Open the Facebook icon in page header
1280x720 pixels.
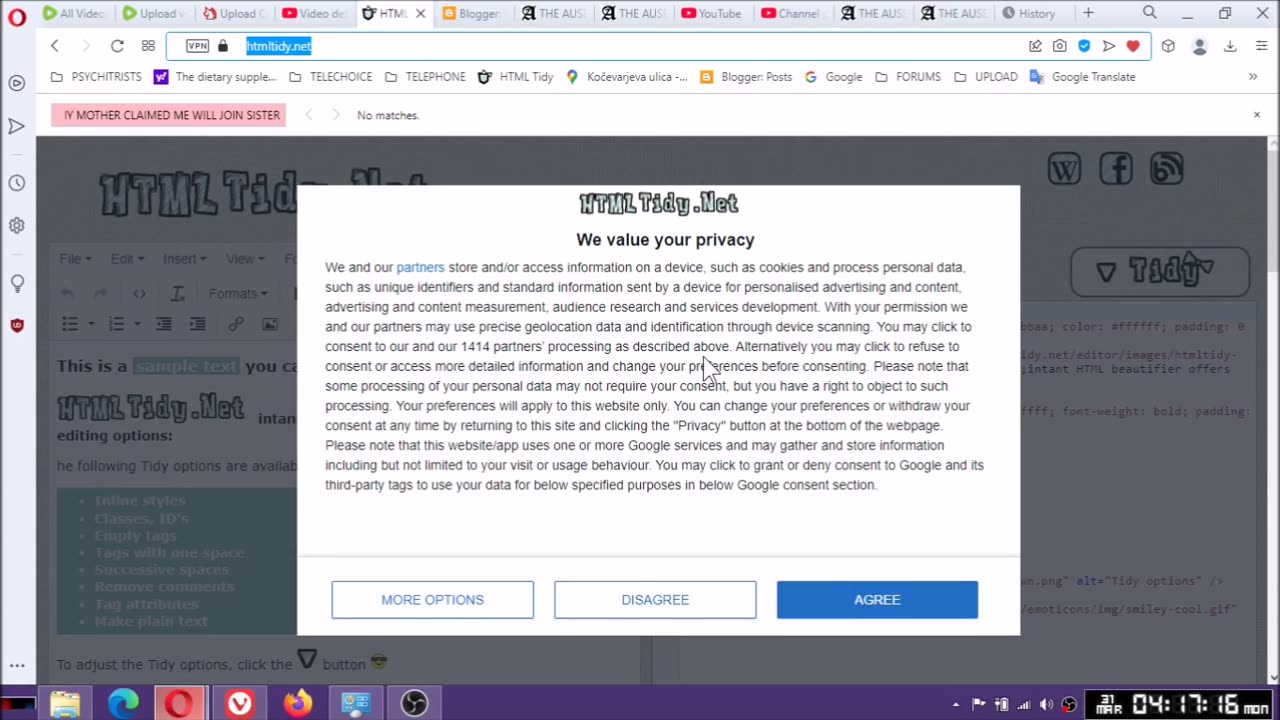[1115, 170]
